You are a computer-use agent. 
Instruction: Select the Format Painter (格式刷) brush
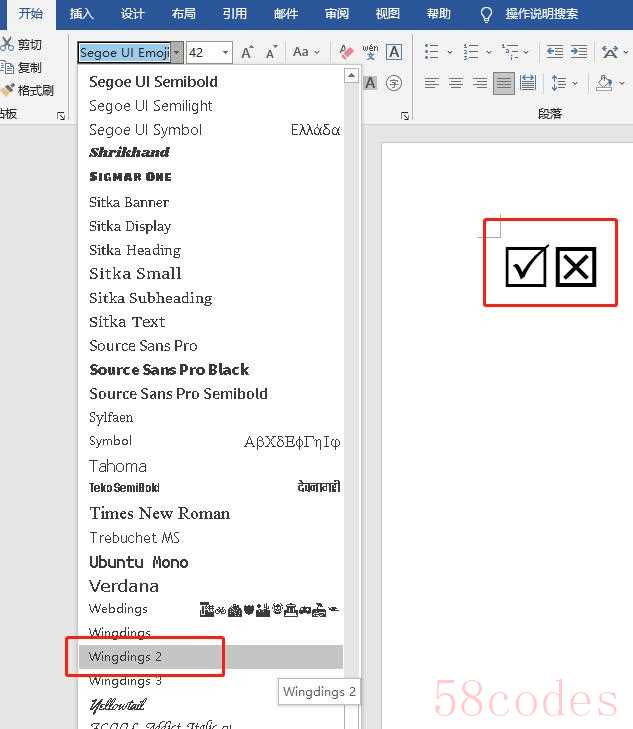(7, 90)
